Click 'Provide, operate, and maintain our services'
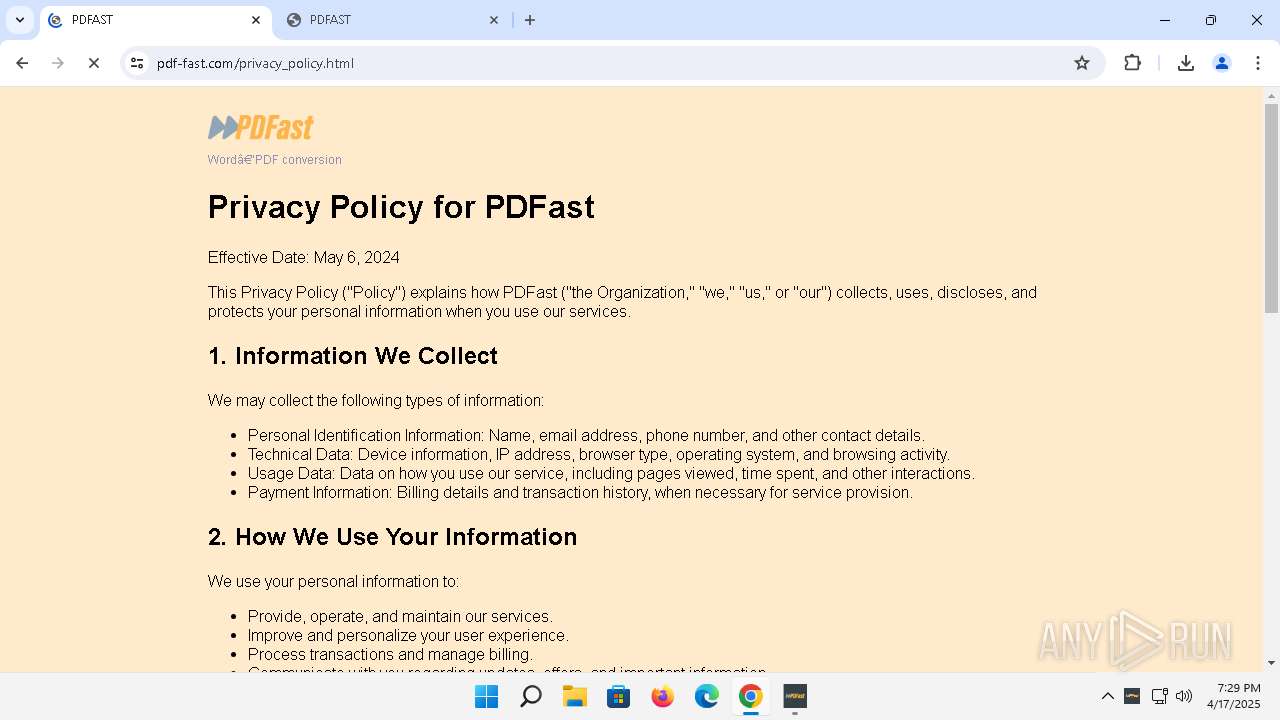 [x=400, y=617]
